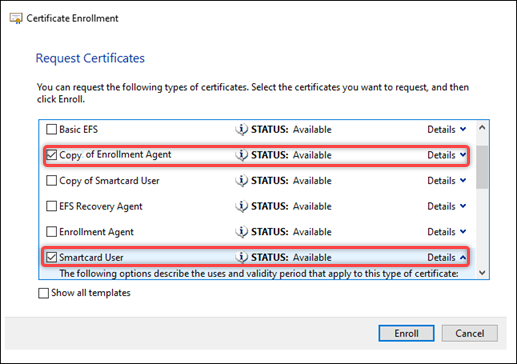Click the scroll down arrow of certificate list
Screen dimensions: 517x364
click(x=482, y=273)
